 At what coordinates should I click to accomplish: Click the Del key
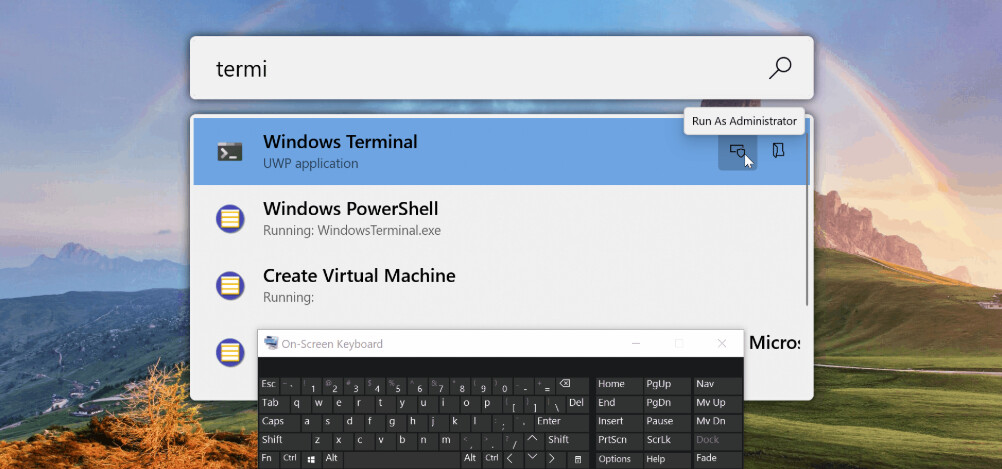[x=578, y=404]
